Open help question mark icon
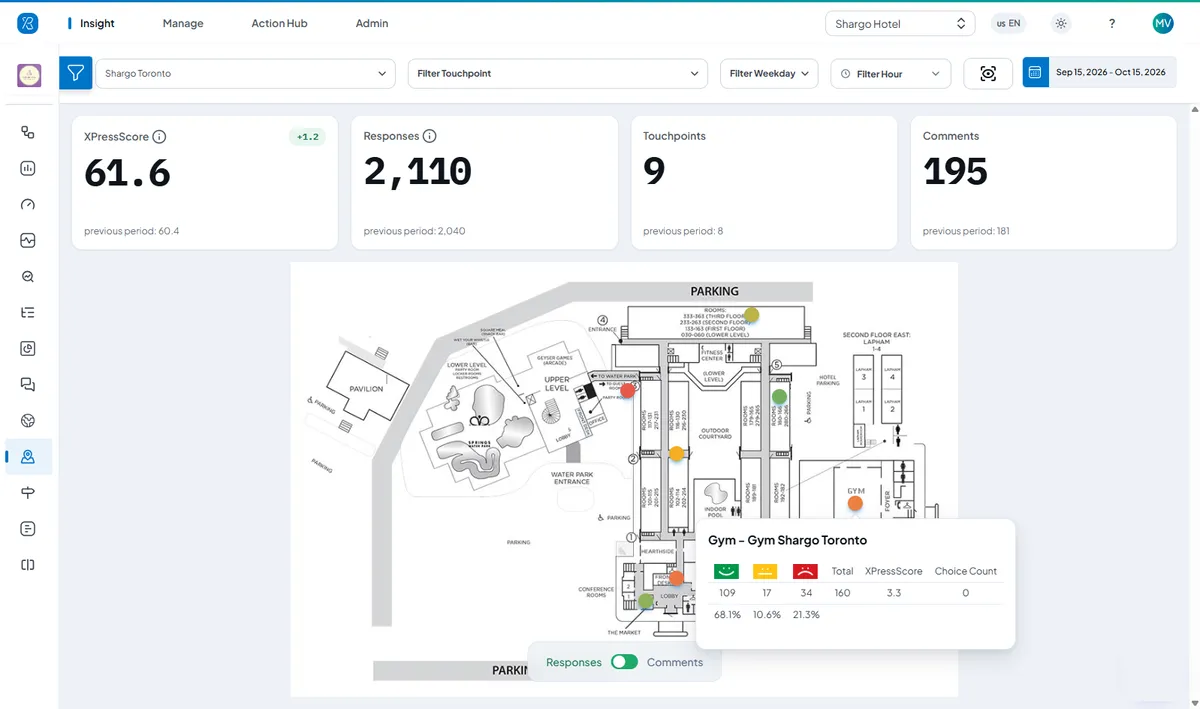Image resolution: width=1200 pixels, height=709 pixels. [x=1112, y=23]
